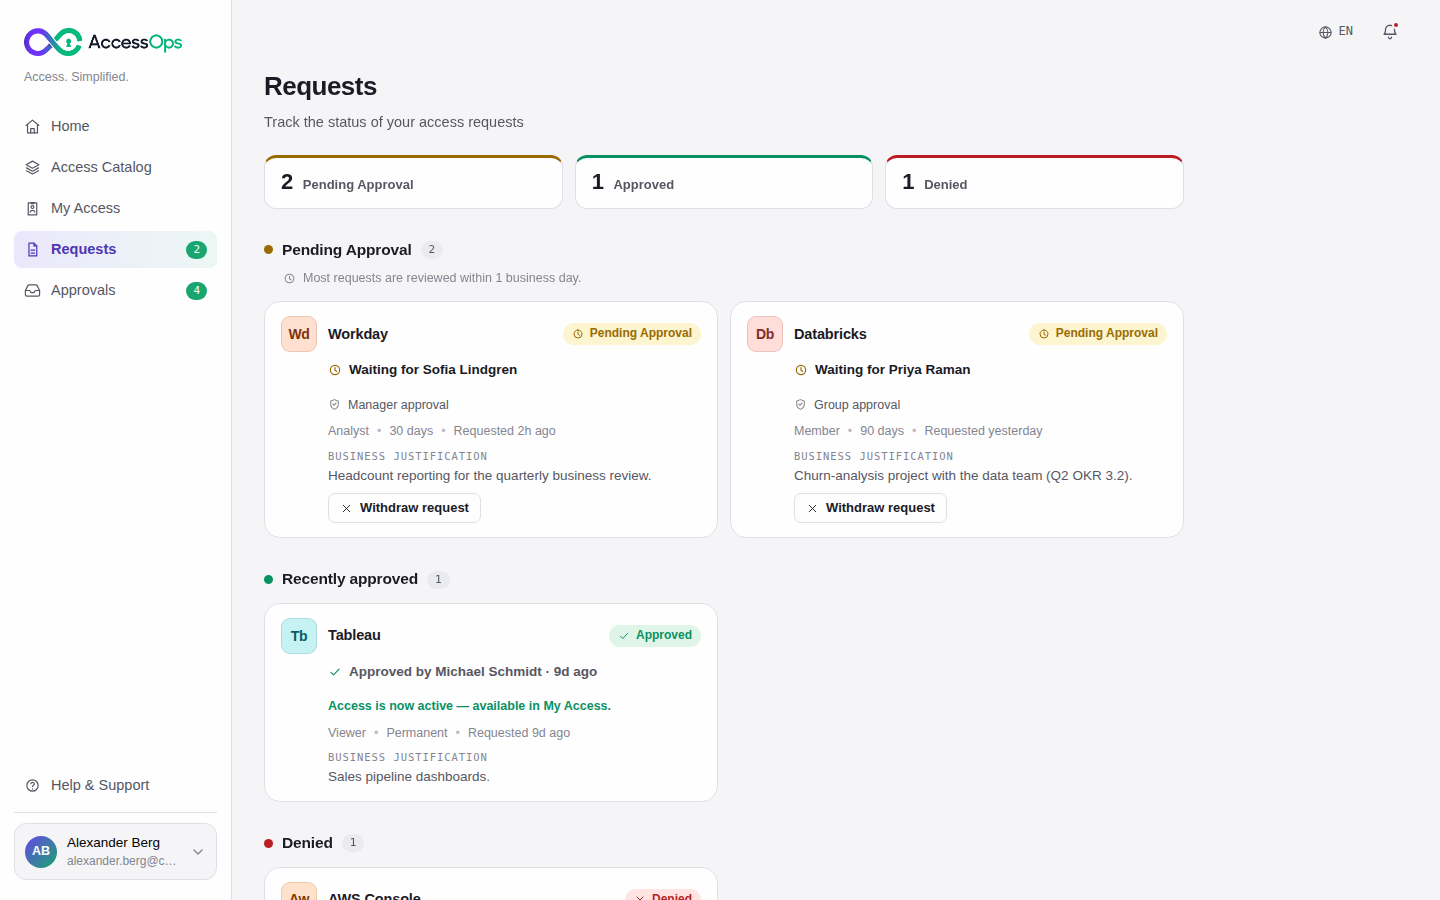Click the count pill next to Denied heading

pyautogui.click(x=353, y=843)
